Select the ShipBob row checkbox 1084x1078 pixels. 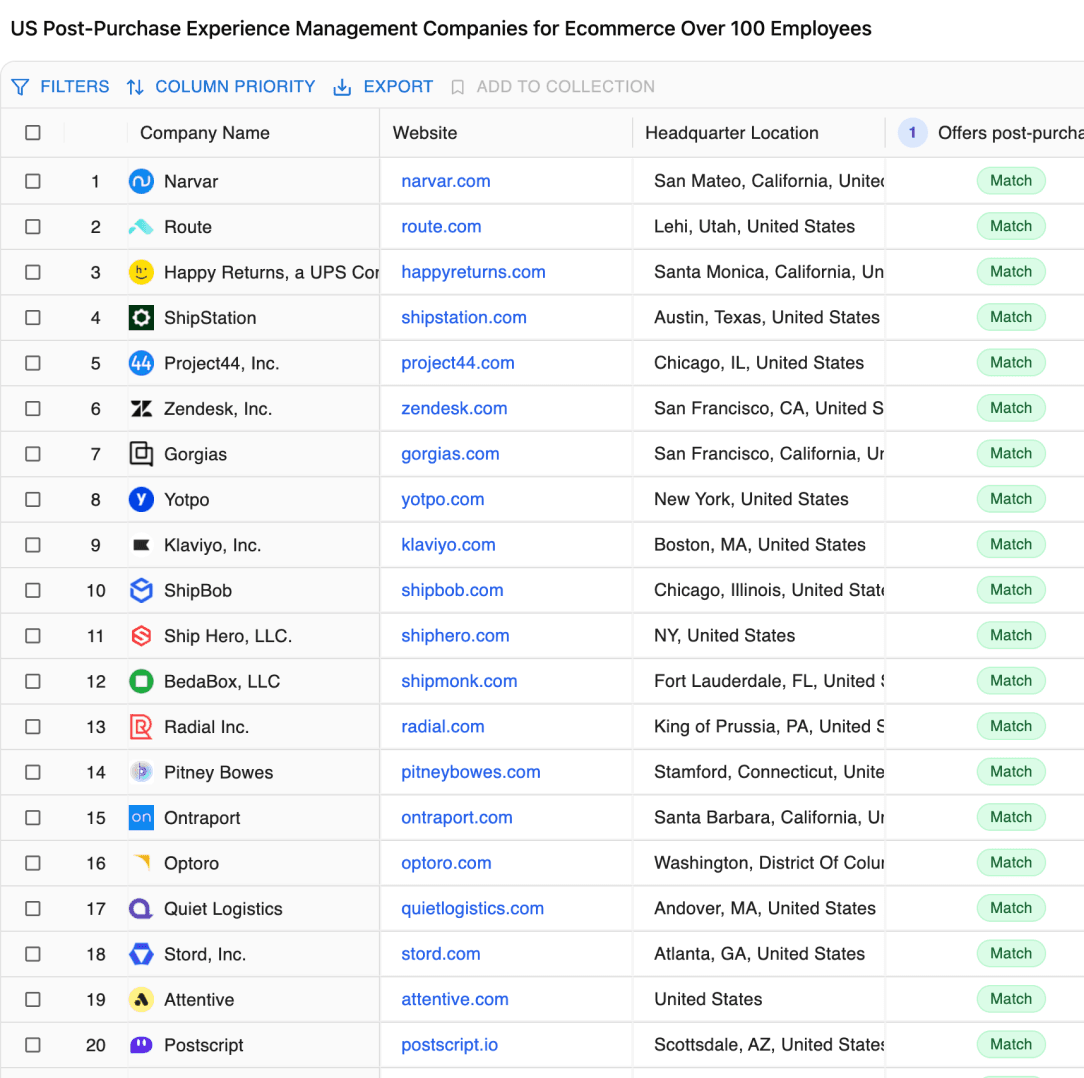coord(32,591)
